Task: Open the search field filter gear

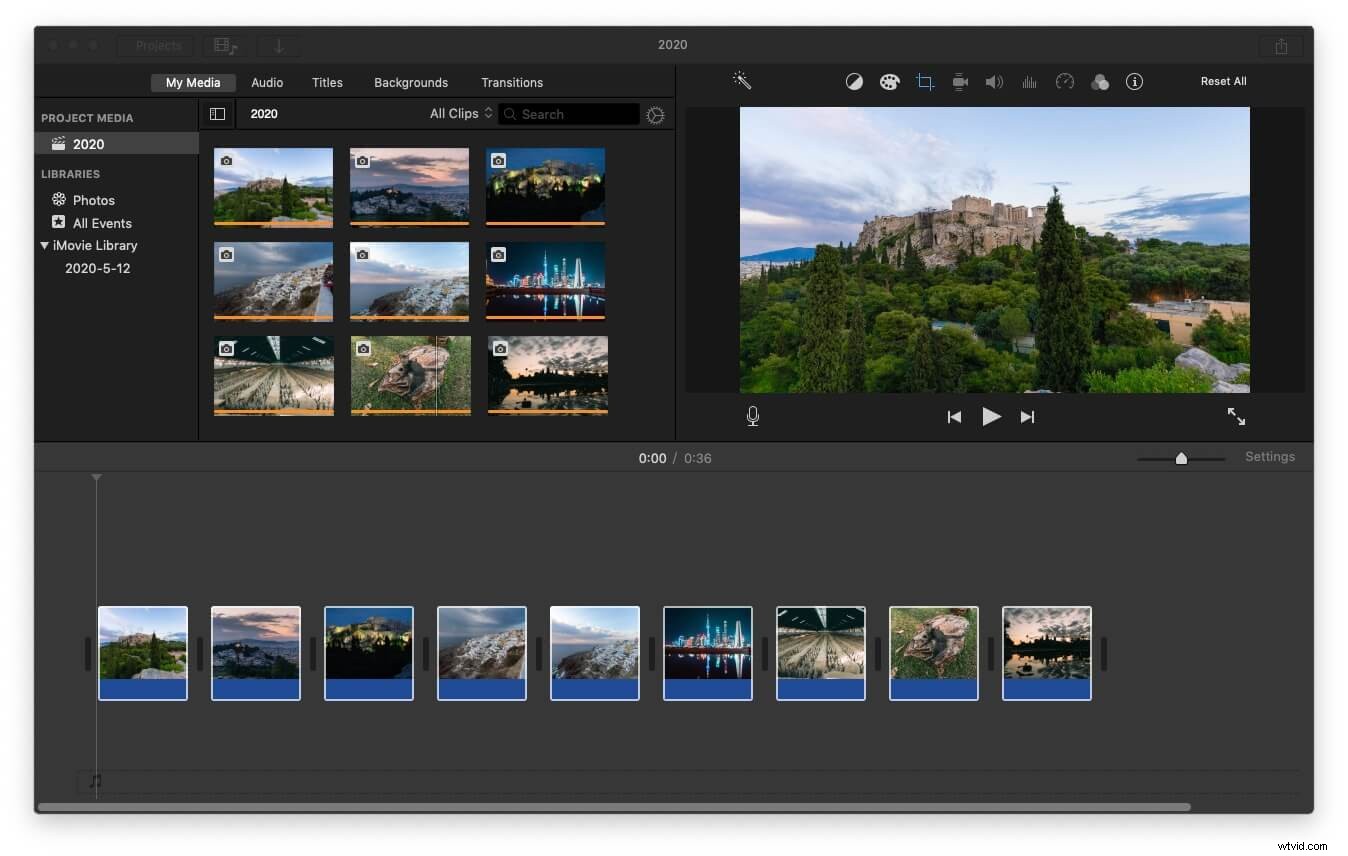Action: click(655, 114)
